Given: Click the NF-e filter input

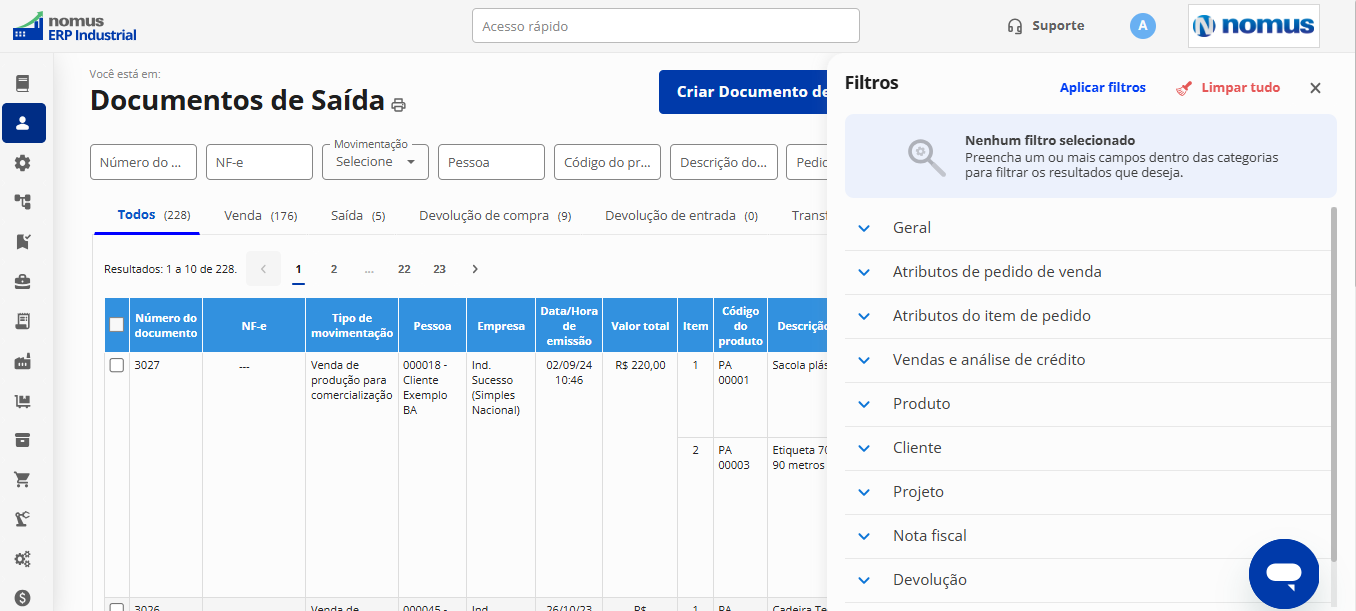Looking at the screenshot, I should pos(259,162).
